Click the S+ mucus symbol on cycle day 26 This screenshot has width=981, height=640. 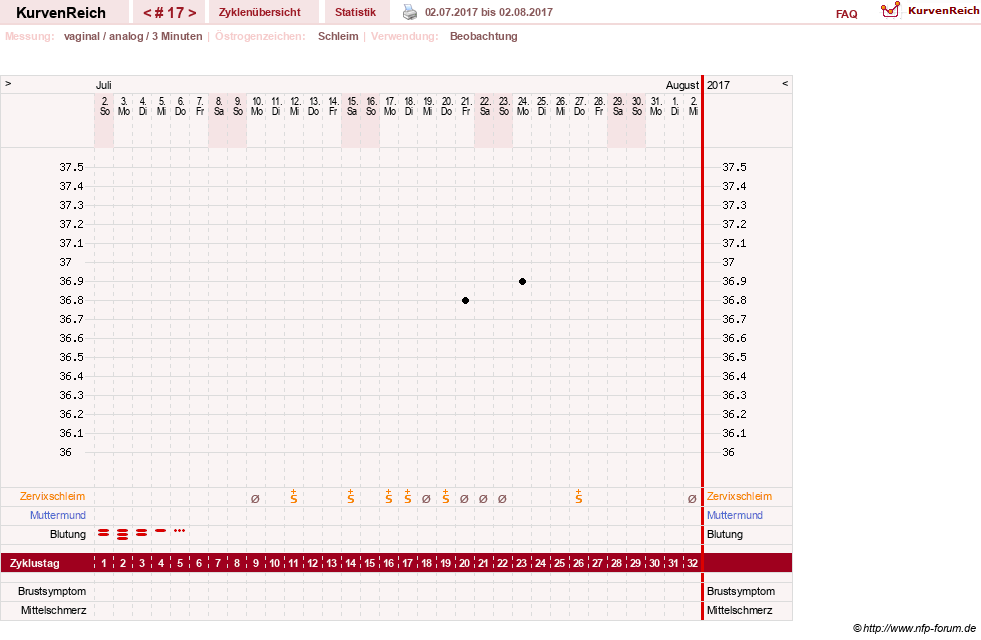tap(579, 497)
